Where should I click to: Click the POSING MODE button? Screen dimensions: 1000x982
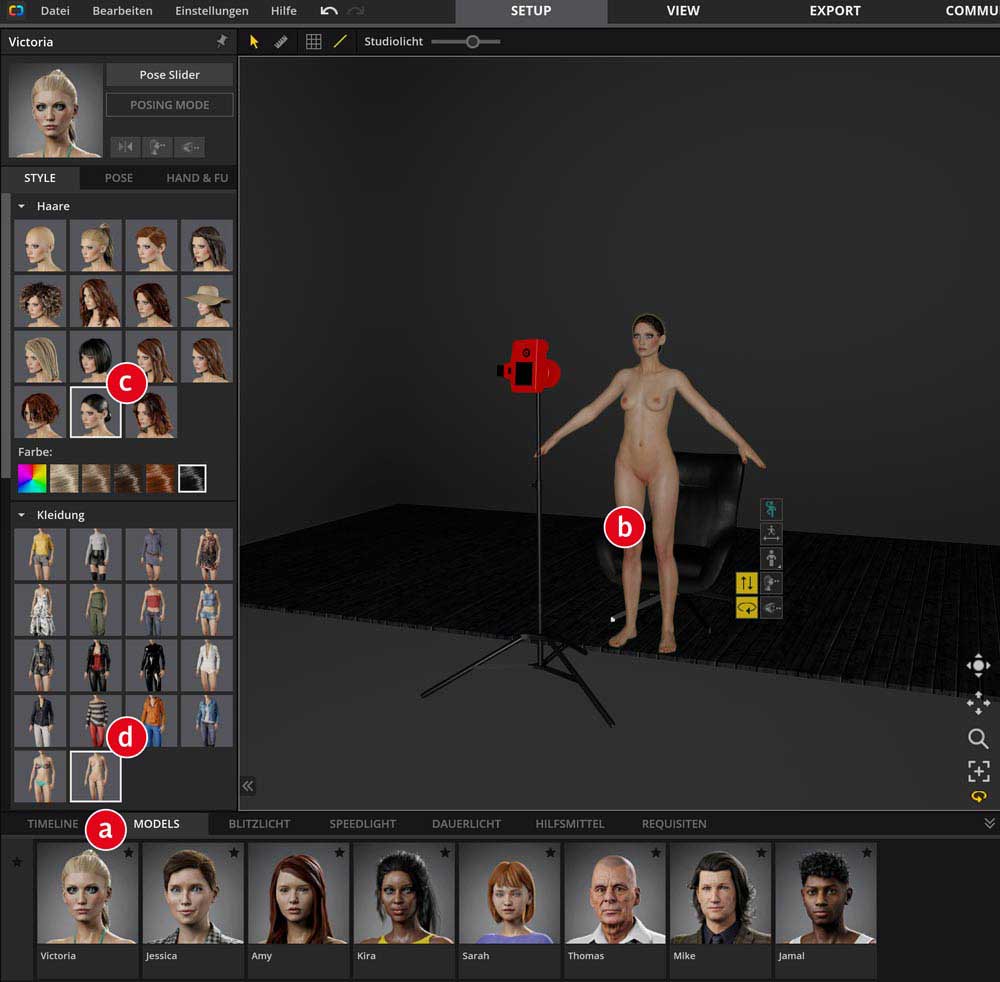pos(169,105)
